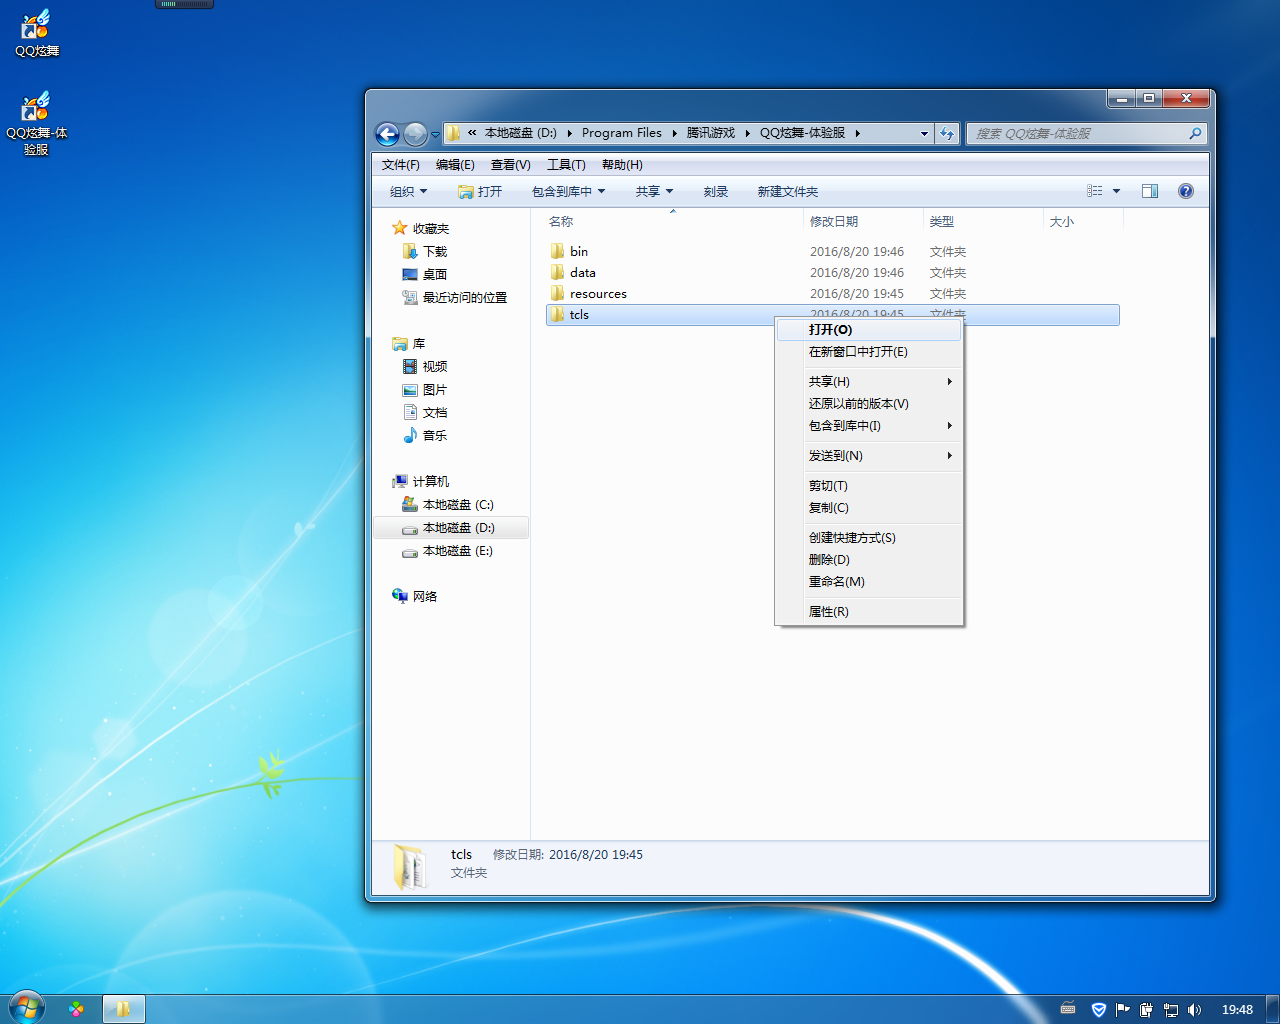Click the 新建文件夹 toolbar button
This screenshot has width=1280, height=1024.
coord(787,191)
